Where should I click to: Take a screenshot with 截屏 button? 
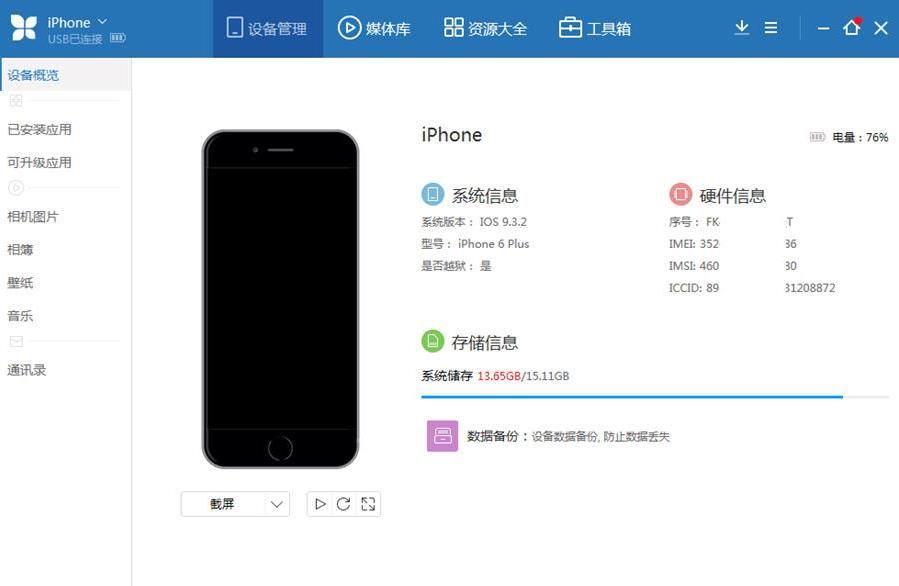click(222, 504)
